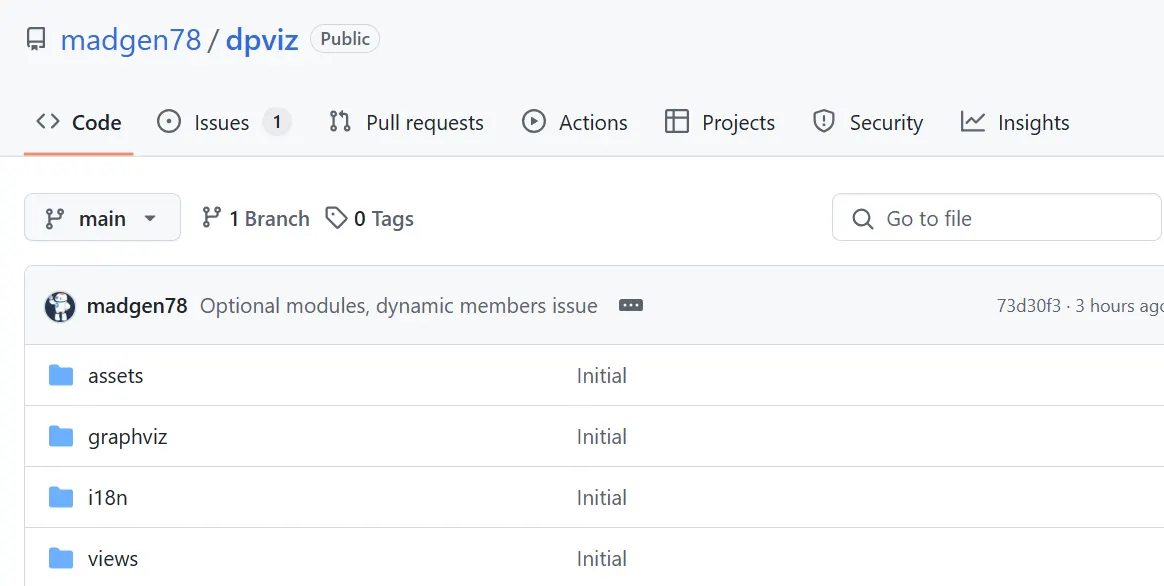Screen dimensions: 1164x586
Task: Open the main branch dropdown
Action: (x=102, y=218)
